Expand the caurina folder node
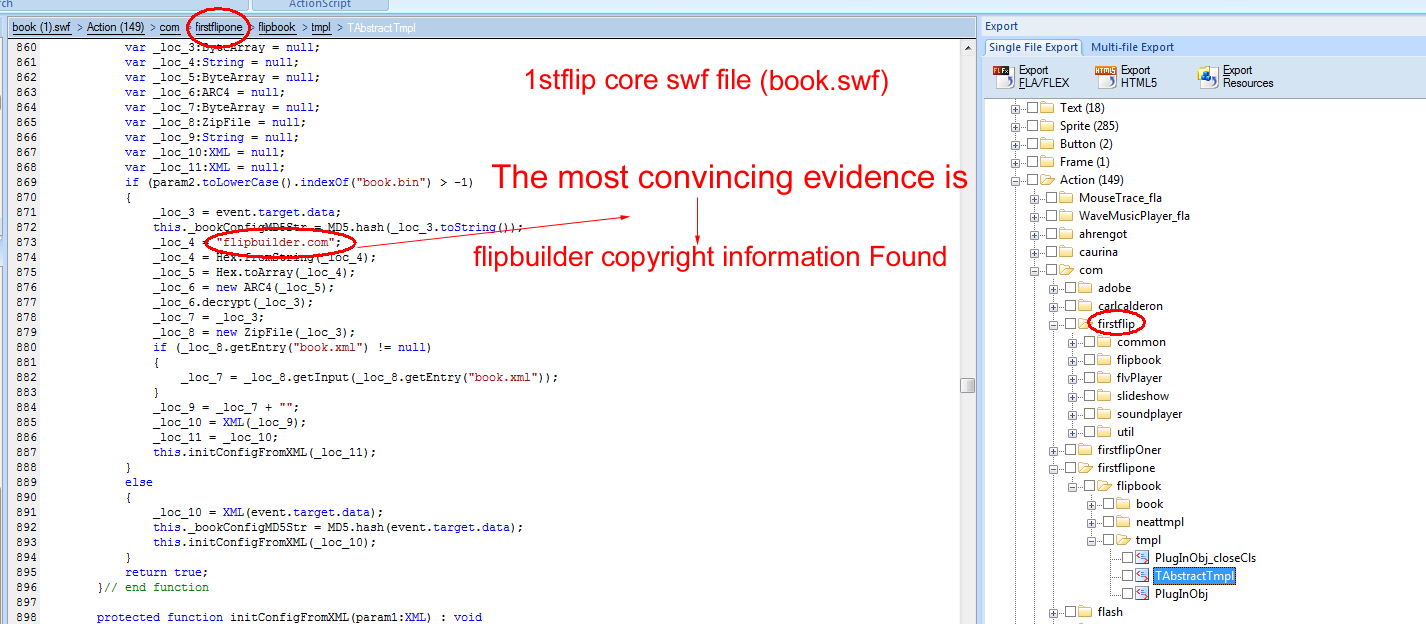The width and height of the screenshot is (1426, 624). tap(1035, 252)
